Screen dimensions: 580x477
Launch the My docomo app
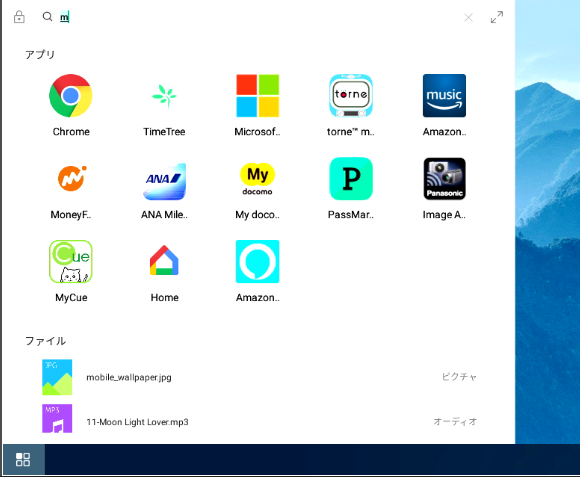point(257,179)
